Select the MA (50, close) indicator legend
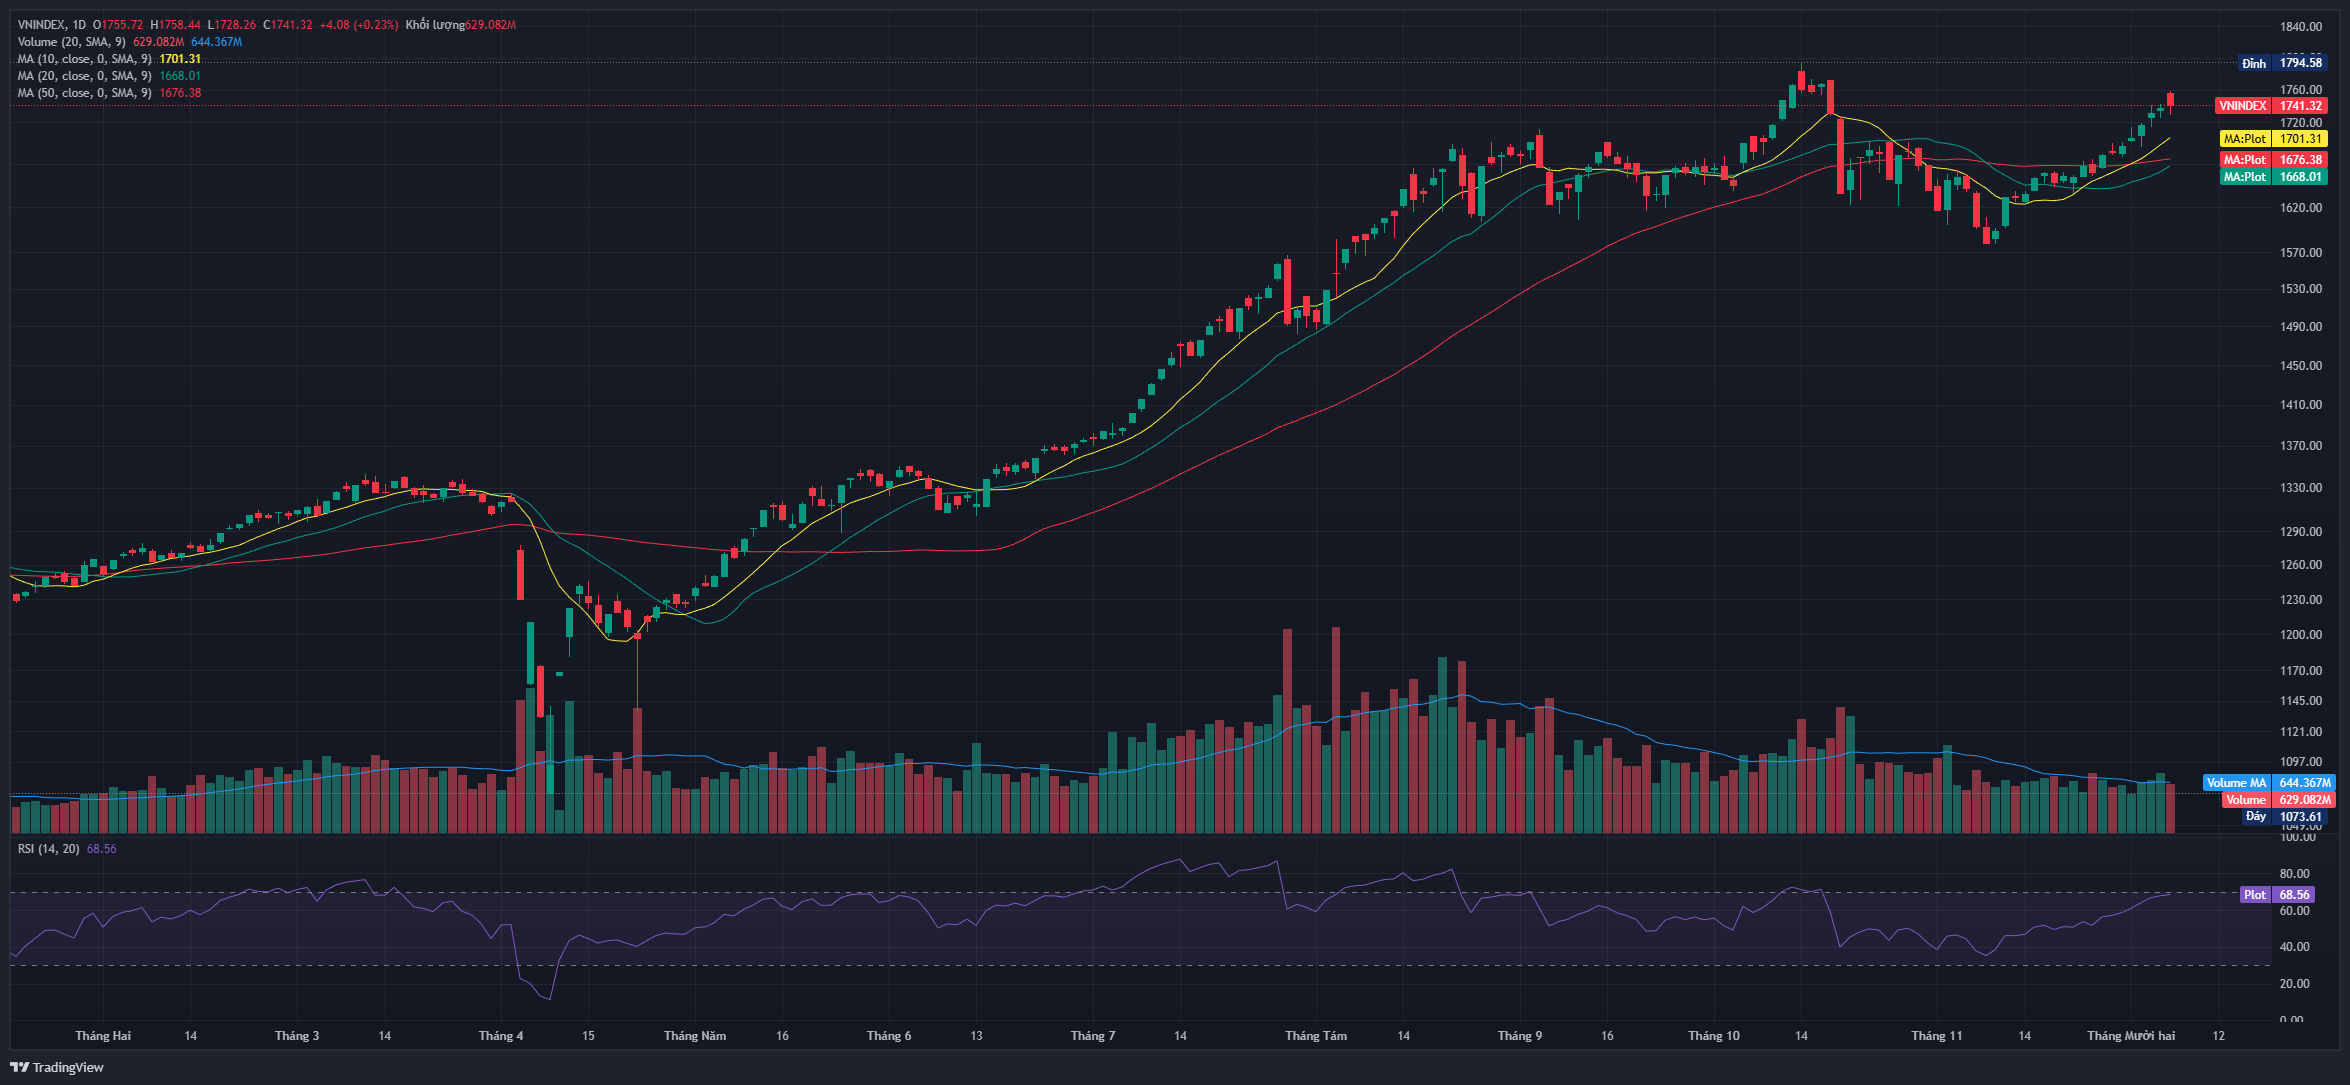2350x1085 pixels. (84, 93)
